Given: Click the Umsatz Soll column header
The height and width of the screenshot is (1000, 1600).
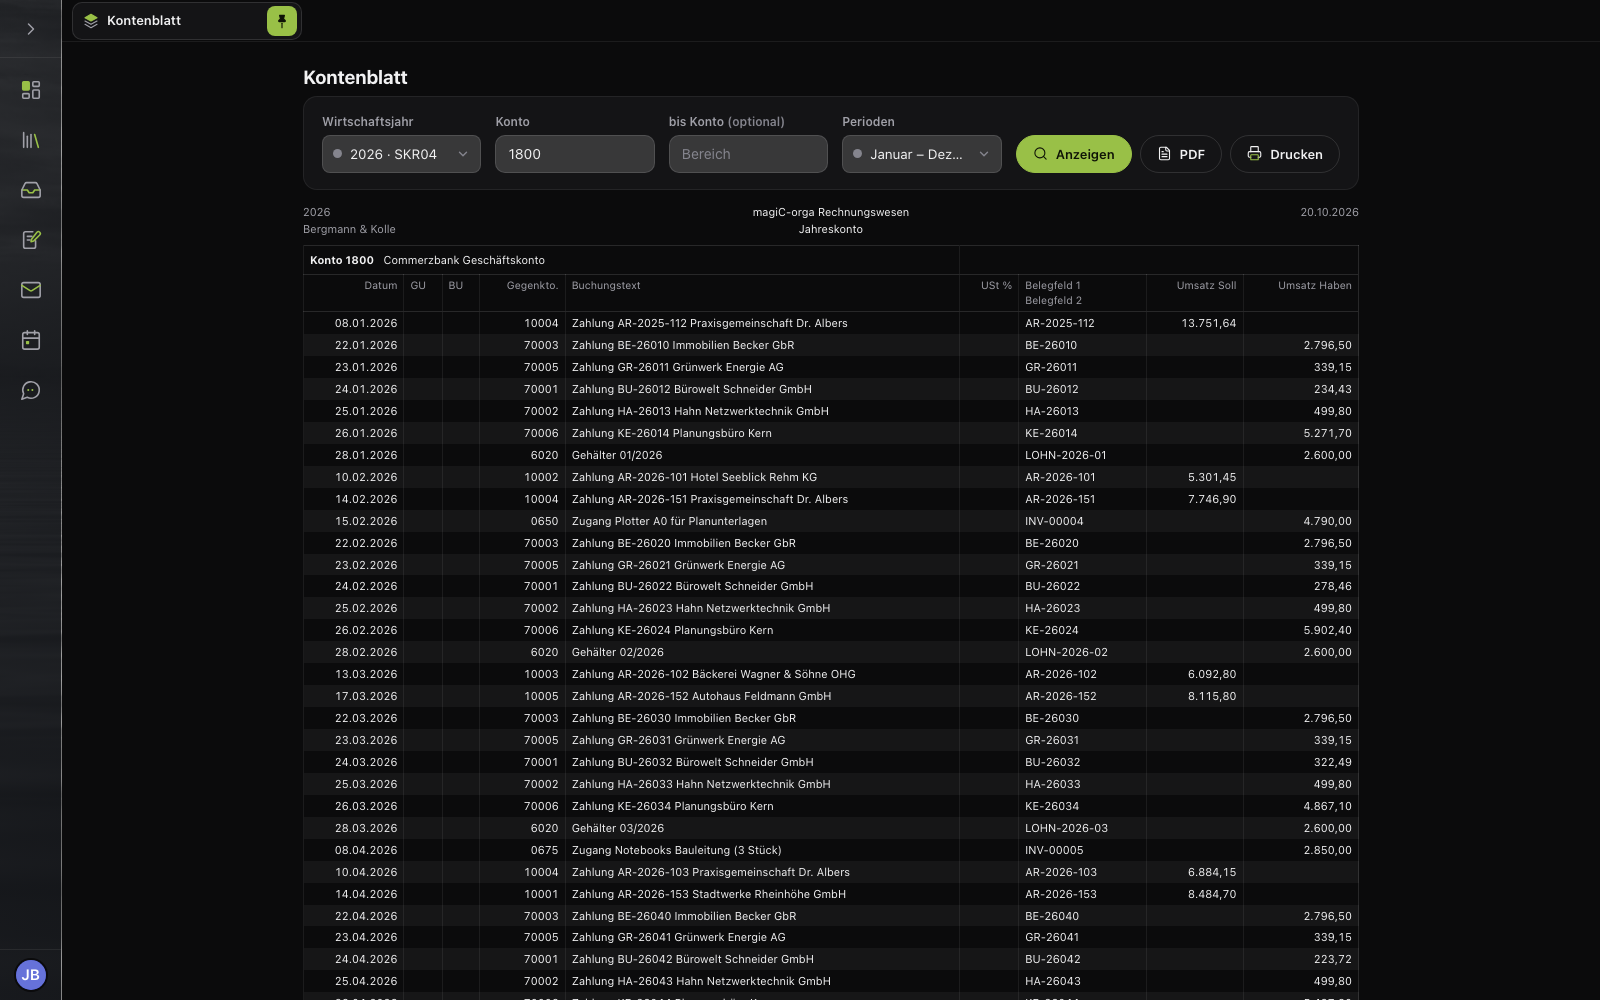Looking at the screenshot, I should [x=1206, y=286].
